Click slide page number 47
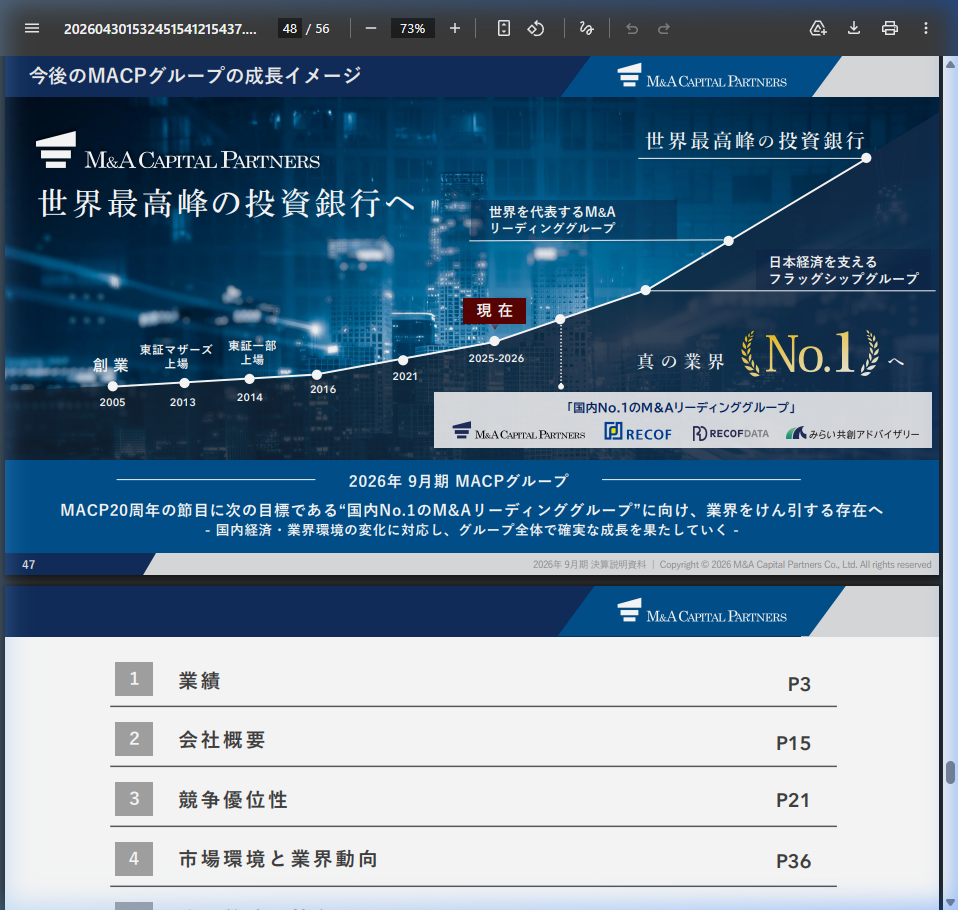Screen dimensions: 958x910 28,565
